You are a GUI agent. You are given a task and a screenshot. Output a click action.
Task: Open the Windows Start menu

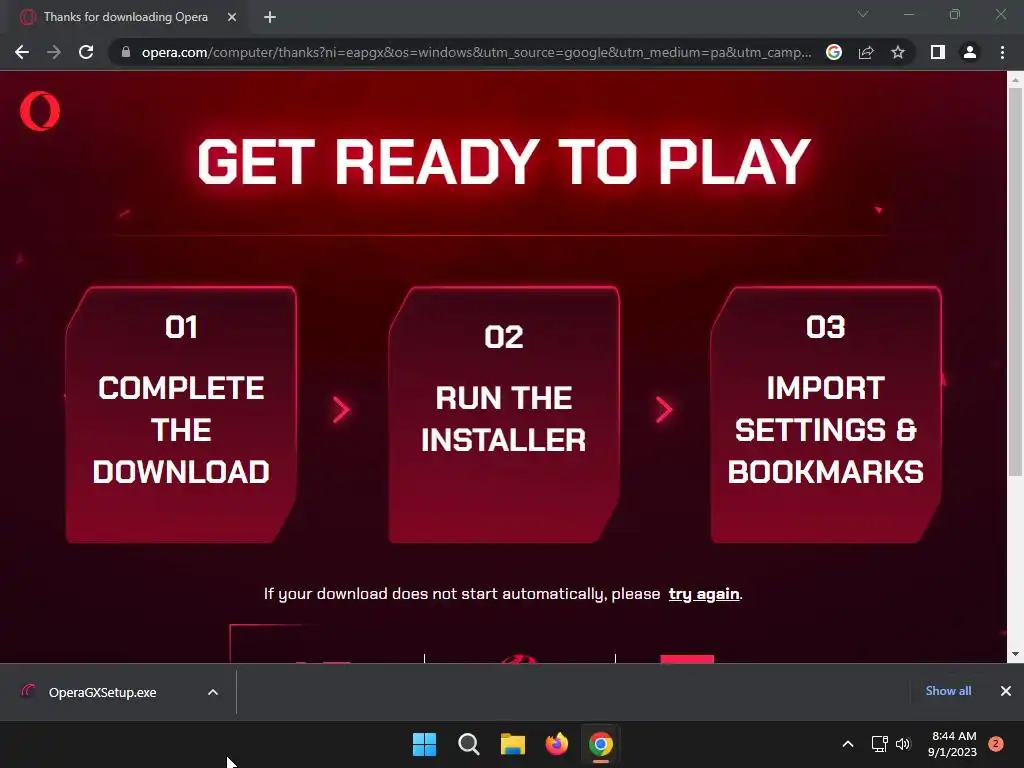[x=424, y=744]
